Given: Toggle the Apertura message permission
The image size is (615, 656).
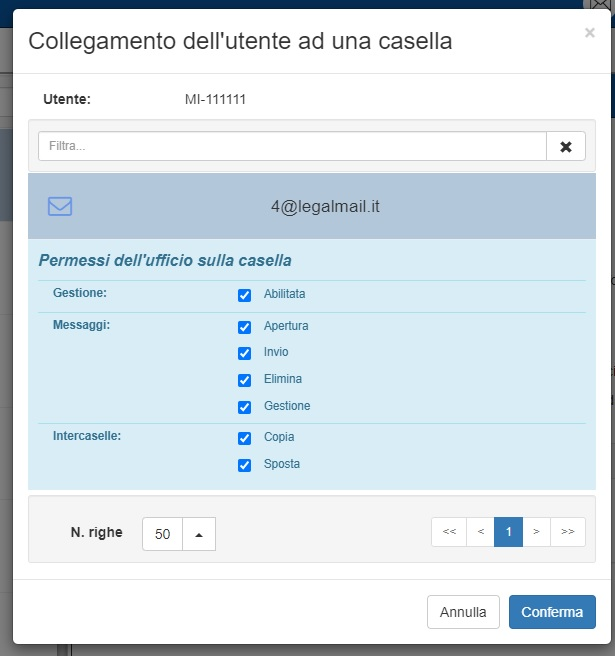Looking at the screenshot, I should pos(244,327).
